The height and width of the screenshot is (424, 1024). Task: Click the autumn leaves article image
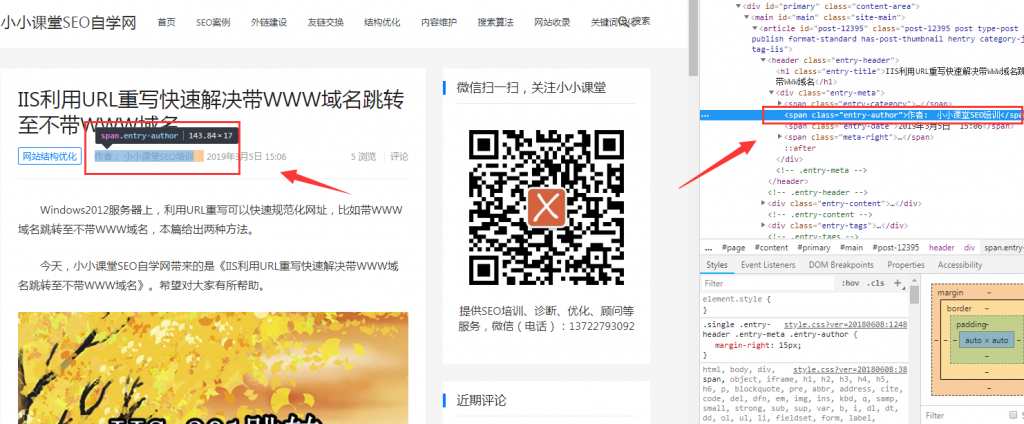click(213, 368)
